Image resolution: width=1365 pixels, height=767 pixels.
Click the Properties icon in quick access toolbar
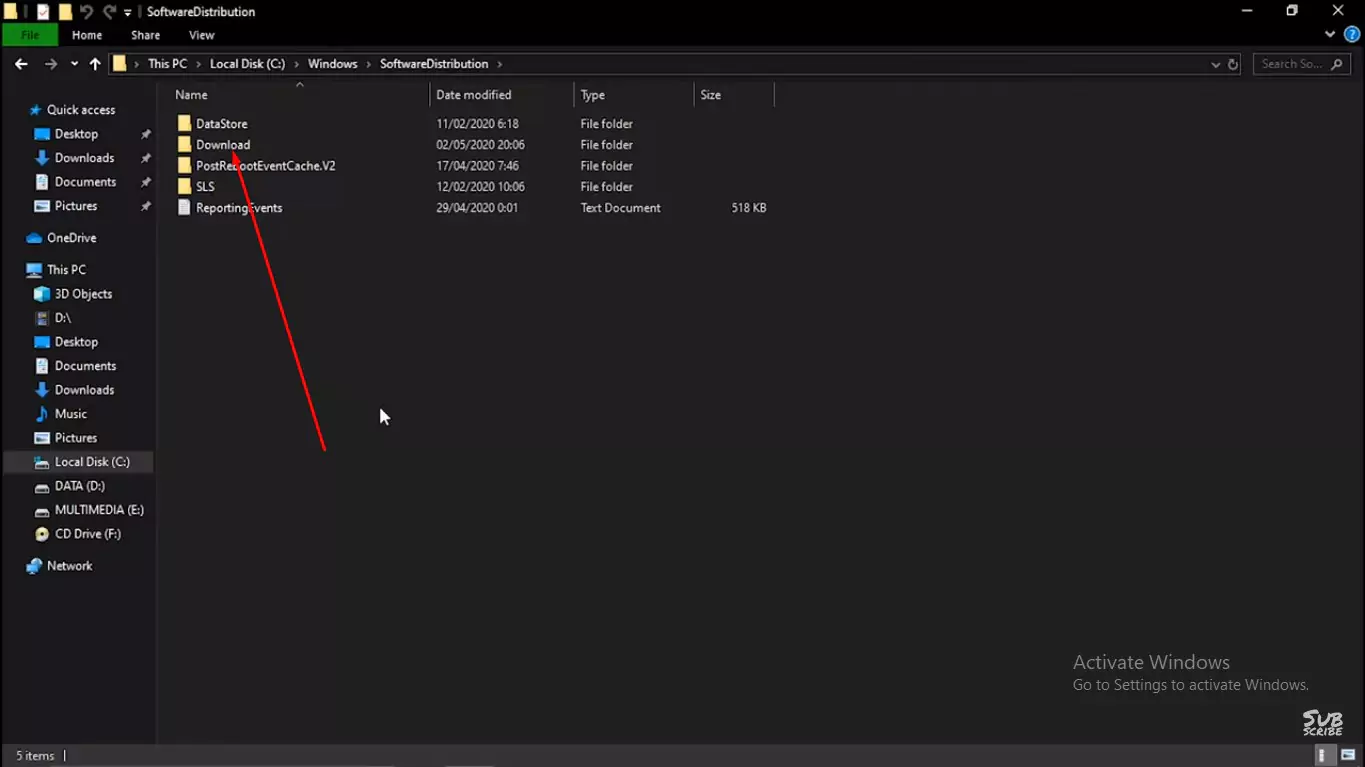[x=43, y=12]
